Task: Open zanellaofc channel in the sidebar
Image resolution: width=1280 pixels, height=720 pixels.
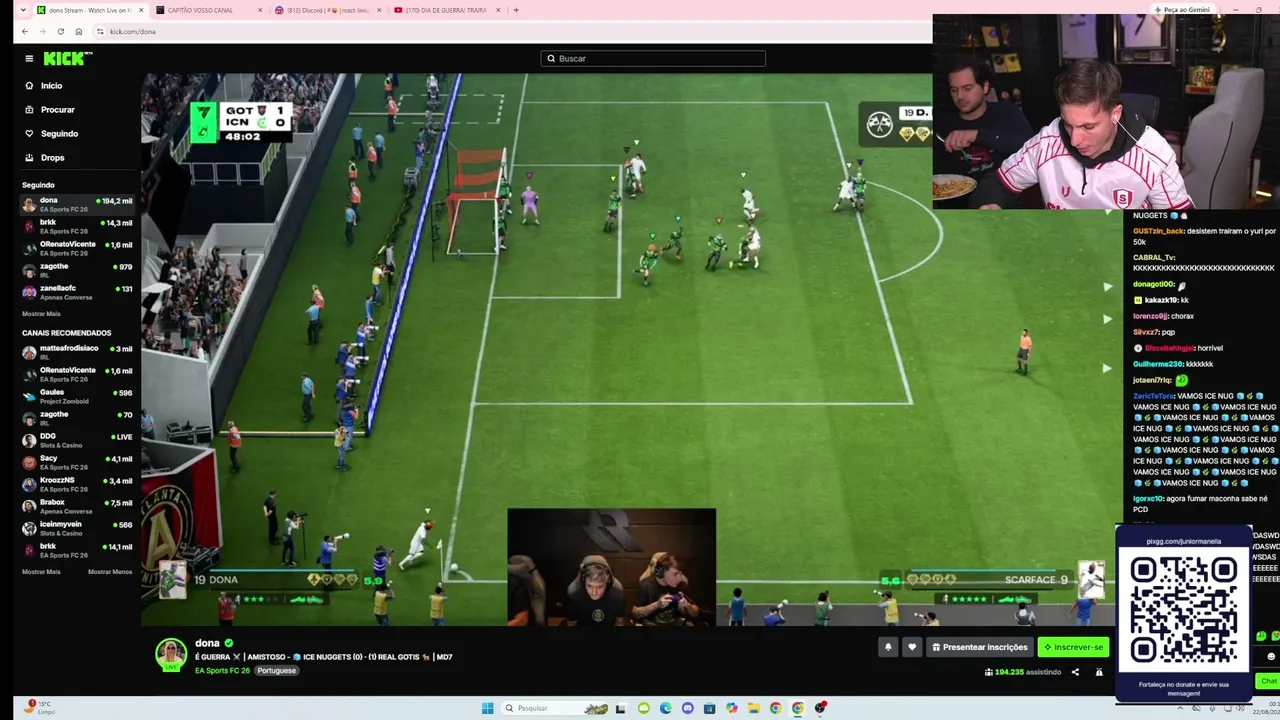Action: [78, 292]
